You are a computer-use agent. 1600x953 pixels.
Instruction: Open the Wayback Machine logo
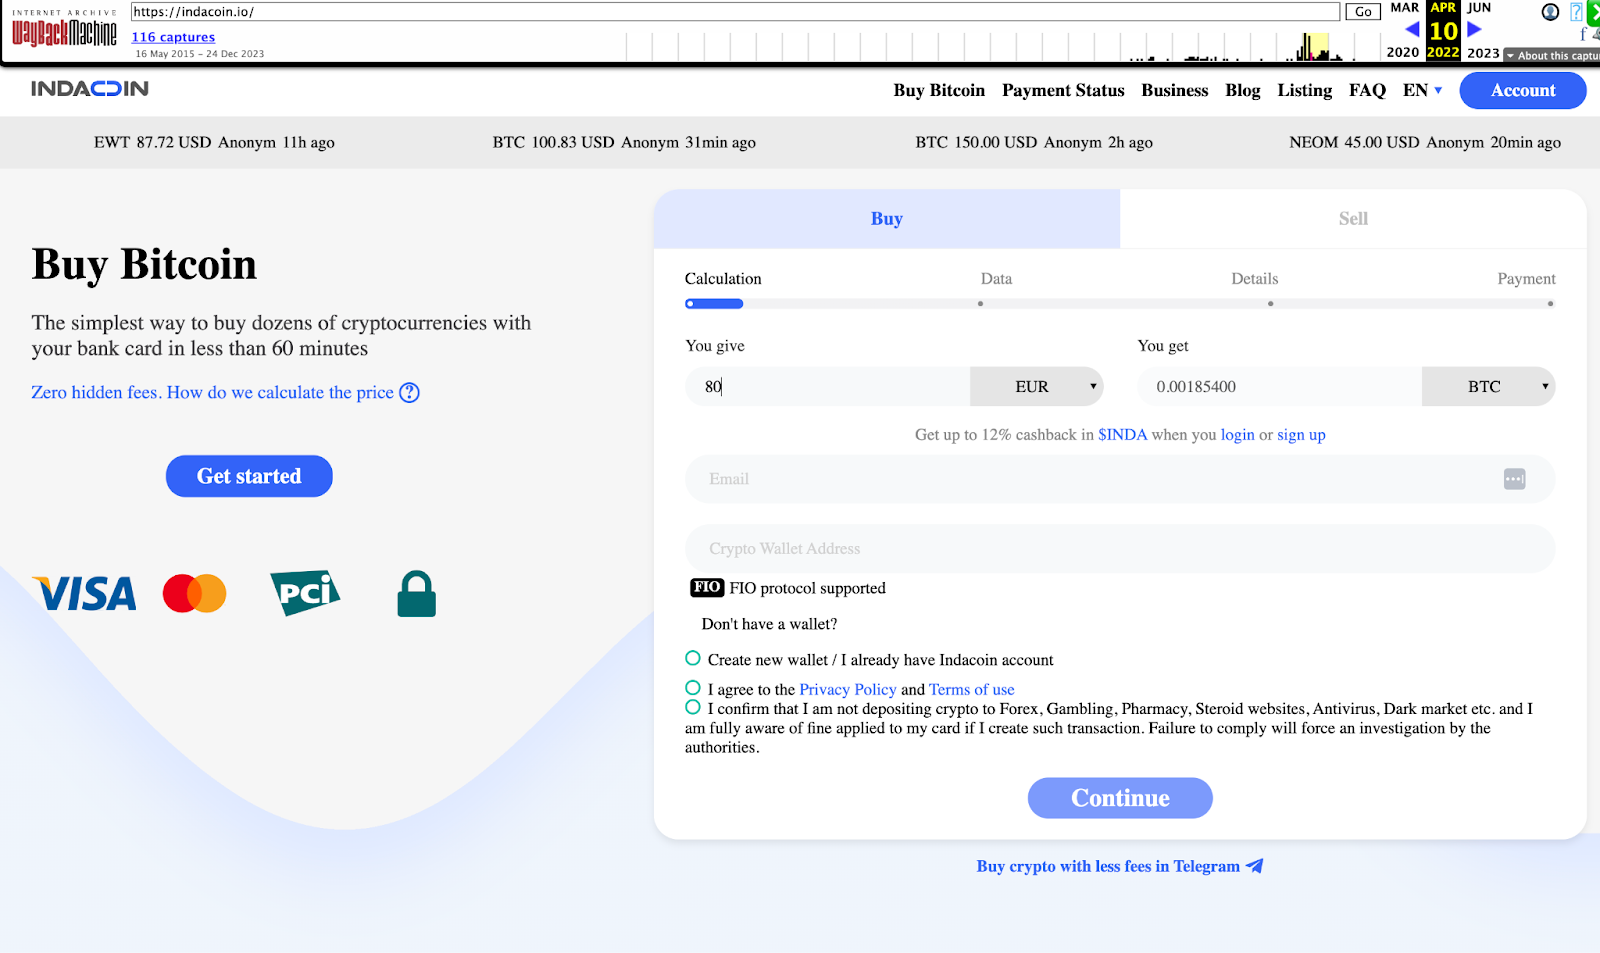pyautogui.click(x=64, y=31)
